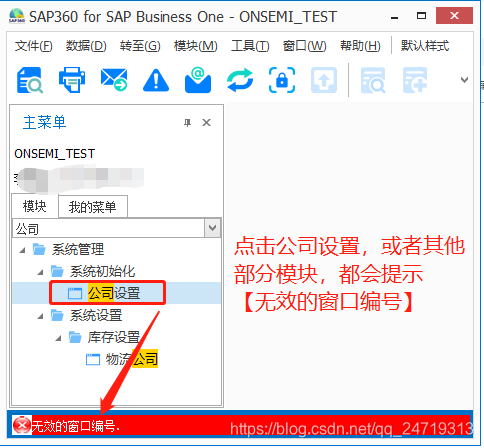484x448 pixels.
Task: Open the alert warning triangle icon
Action: (x=156, y=80)
